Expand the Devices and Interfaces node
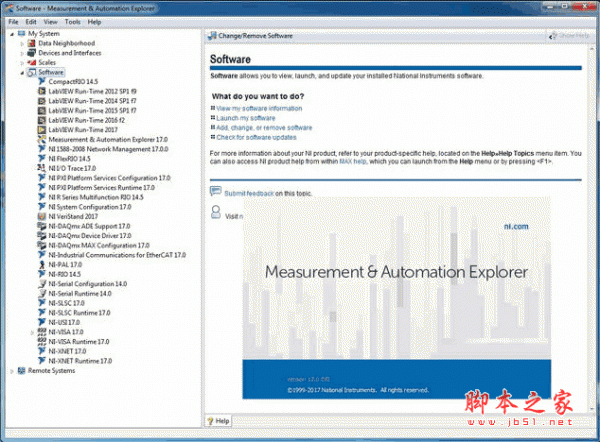This screenshot has height=442, width=600. (22, 53)
